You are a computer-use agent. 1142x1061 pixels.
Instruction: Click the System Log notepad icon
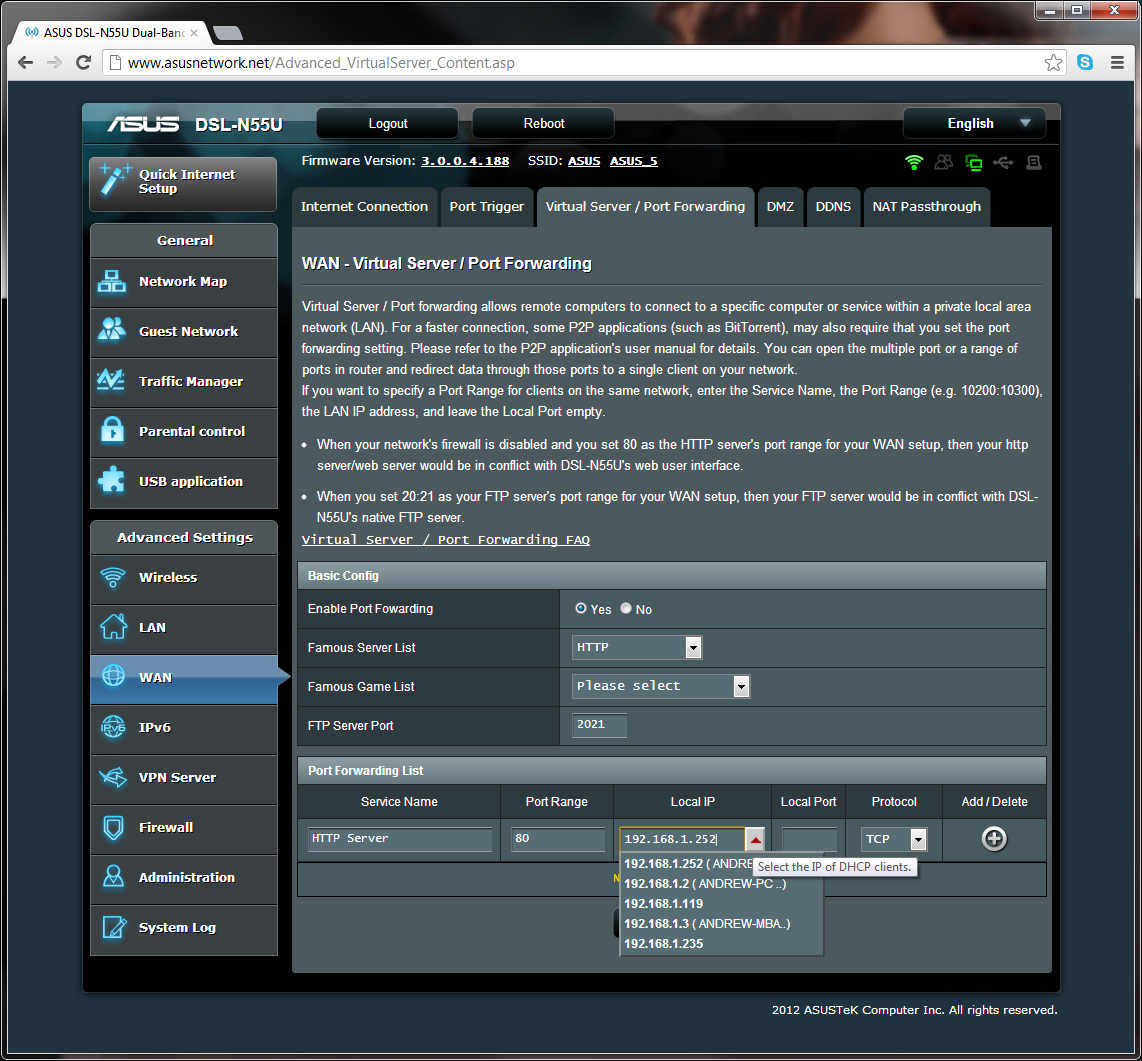(113, 927)
